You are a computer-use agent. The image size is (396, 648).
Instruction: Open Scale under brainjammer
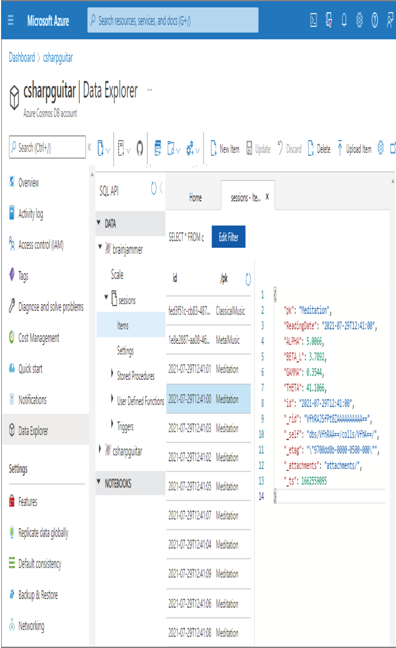(x=117, y=274)
